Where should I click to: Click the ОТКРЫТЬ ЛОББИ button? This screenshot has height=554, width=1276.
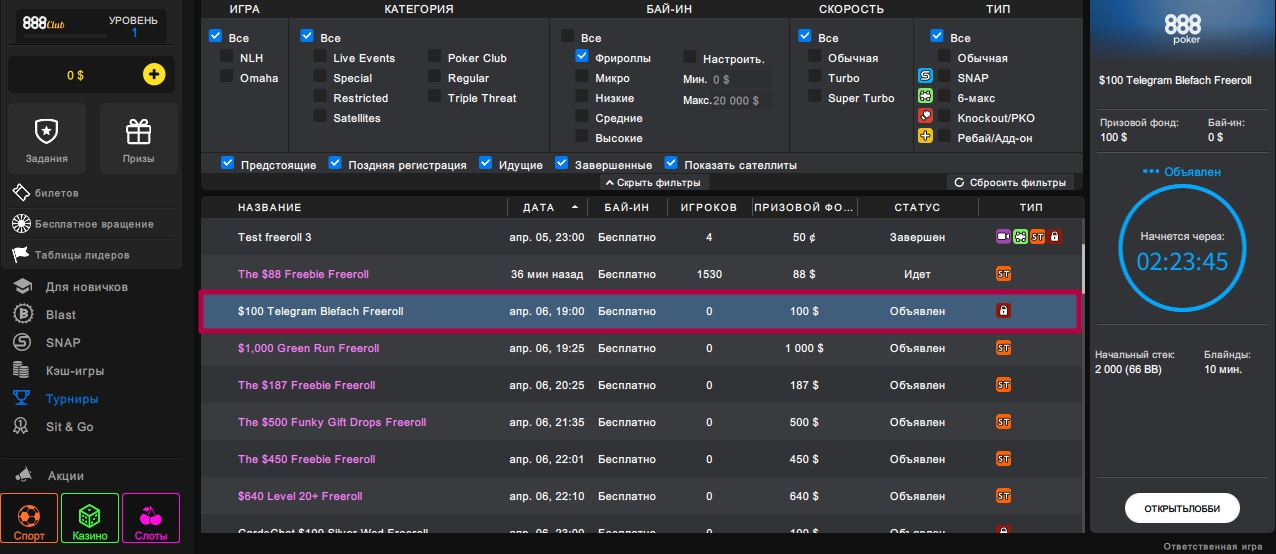coord(1182,508)
